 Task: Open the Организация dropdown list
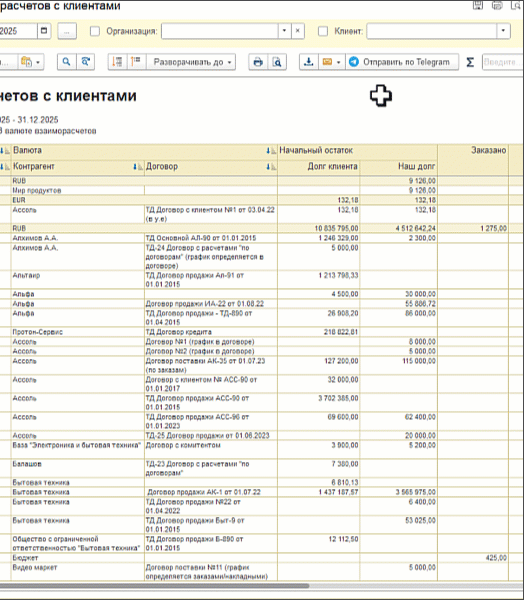pos(284,31)
